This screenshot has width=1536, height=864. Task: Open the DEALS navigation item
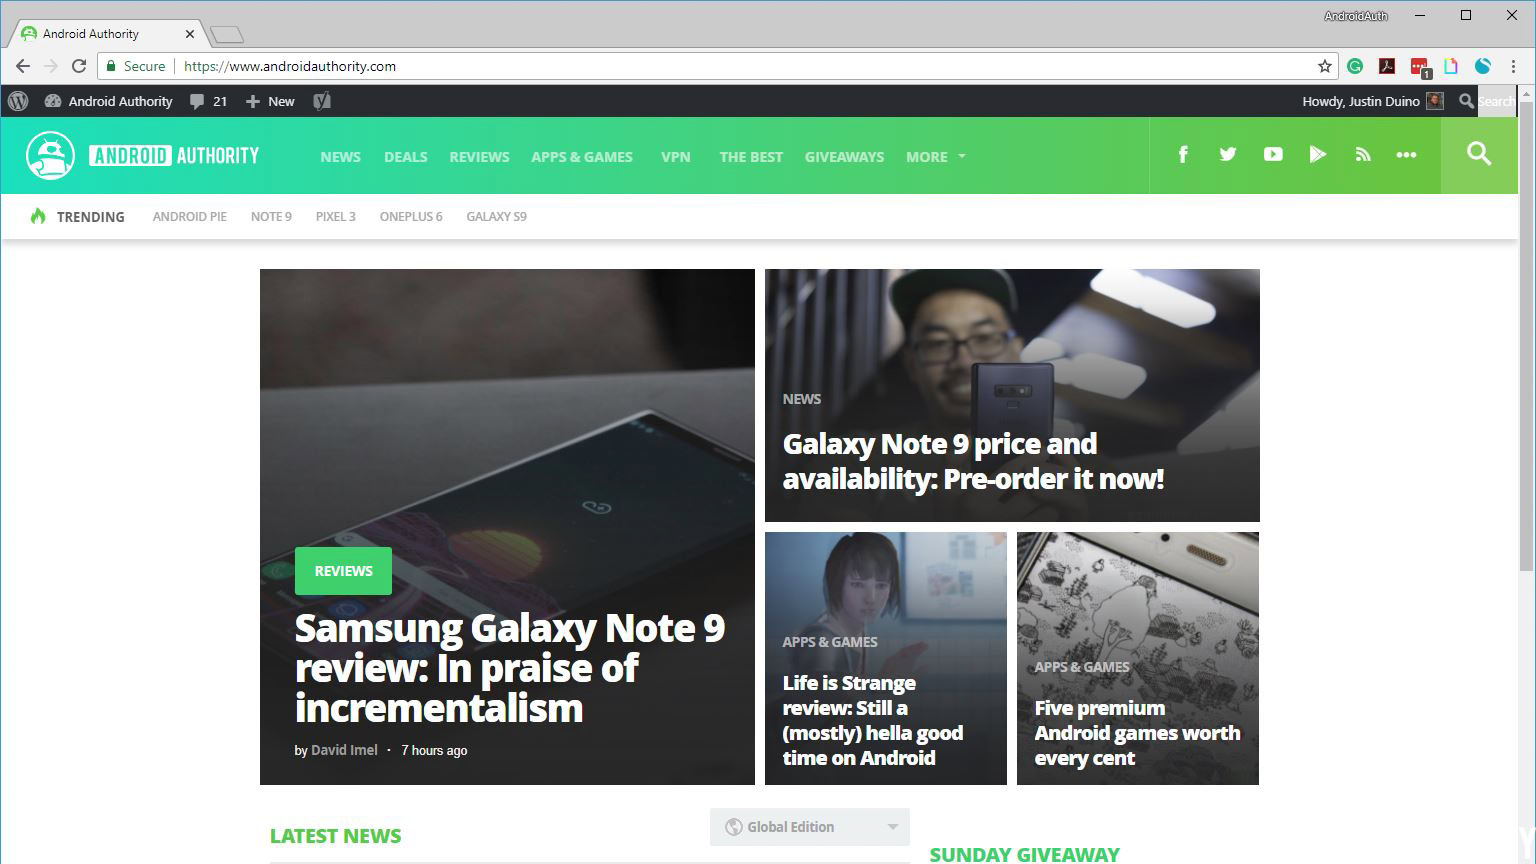click(405, 156)
